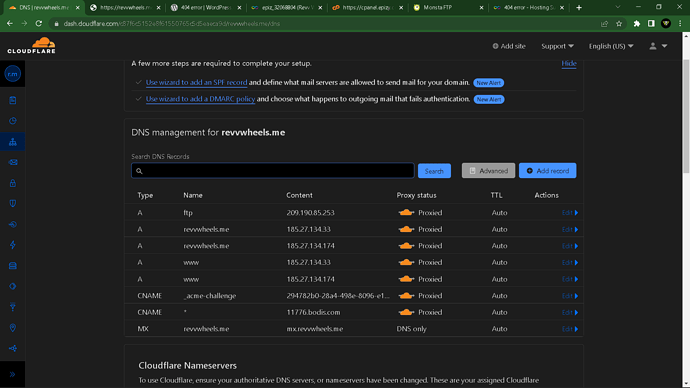This screenshot has height=388, width=690.
Task: Open the Traffic icon in sidebar
Action: tap(13, 348)
